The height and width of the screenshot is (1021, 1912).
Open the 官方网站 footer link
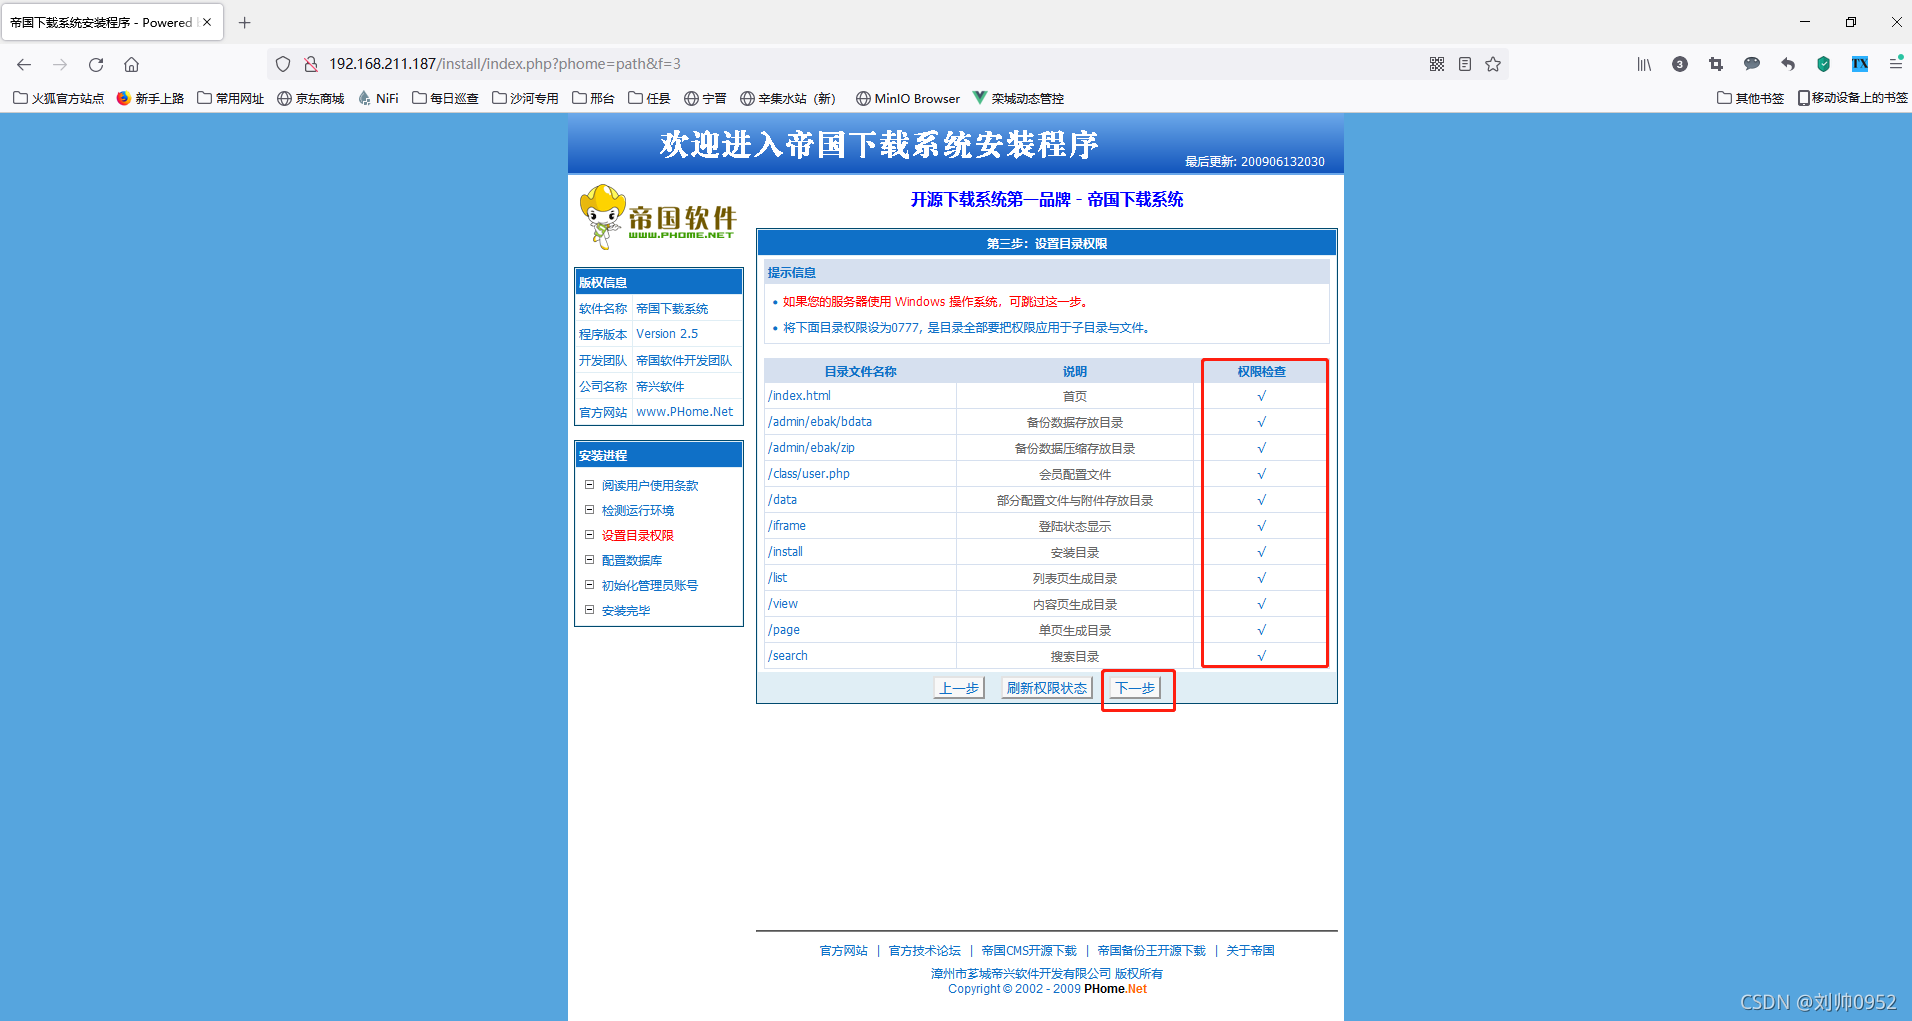pos(844,950)
